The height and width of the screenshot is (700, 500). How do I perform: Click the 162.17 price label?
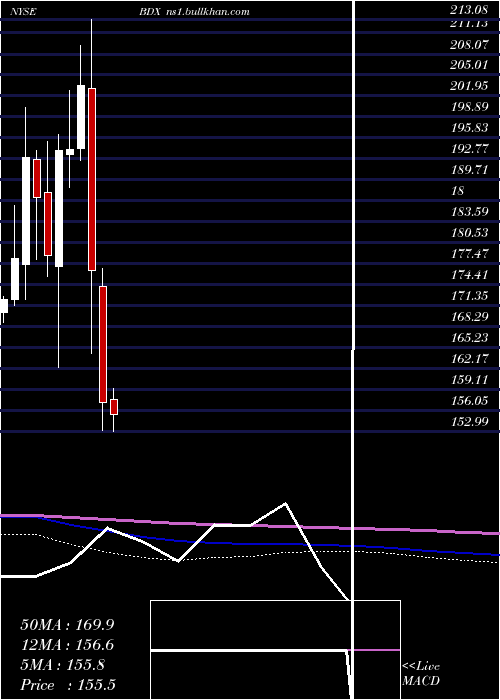click(x=469, y=358)
